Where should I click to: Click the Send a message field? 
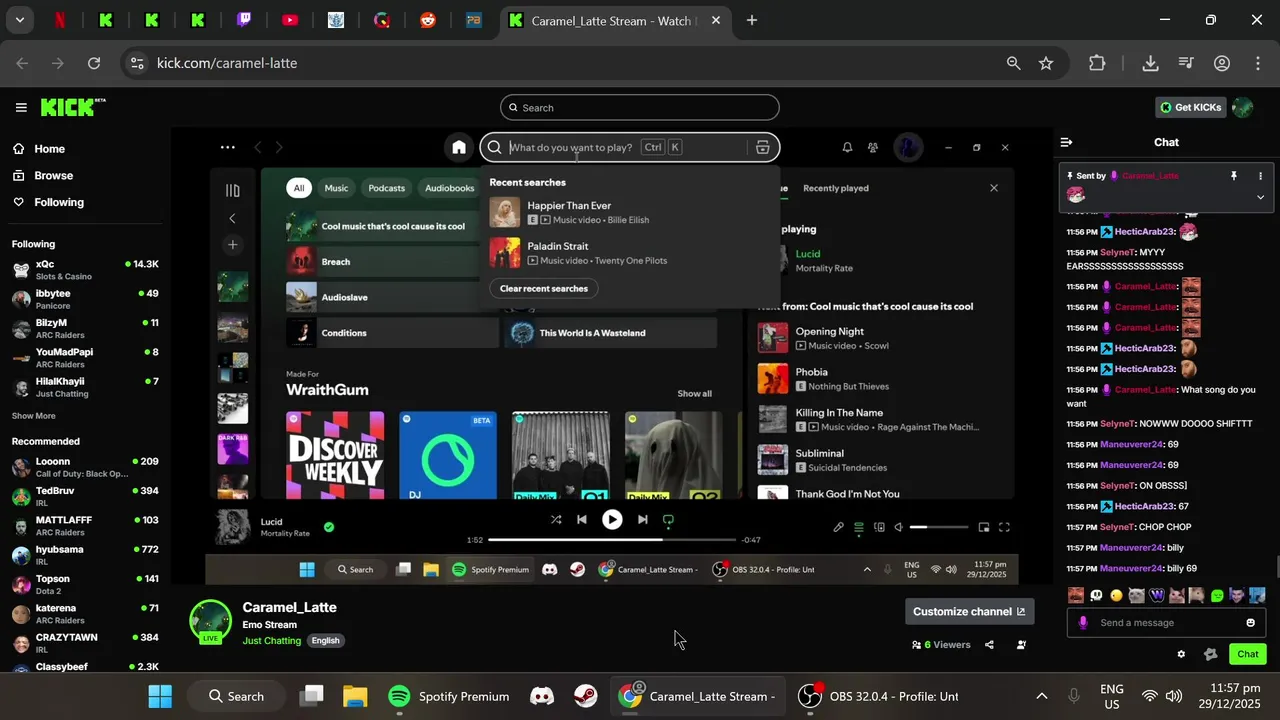coord(1166,622)
